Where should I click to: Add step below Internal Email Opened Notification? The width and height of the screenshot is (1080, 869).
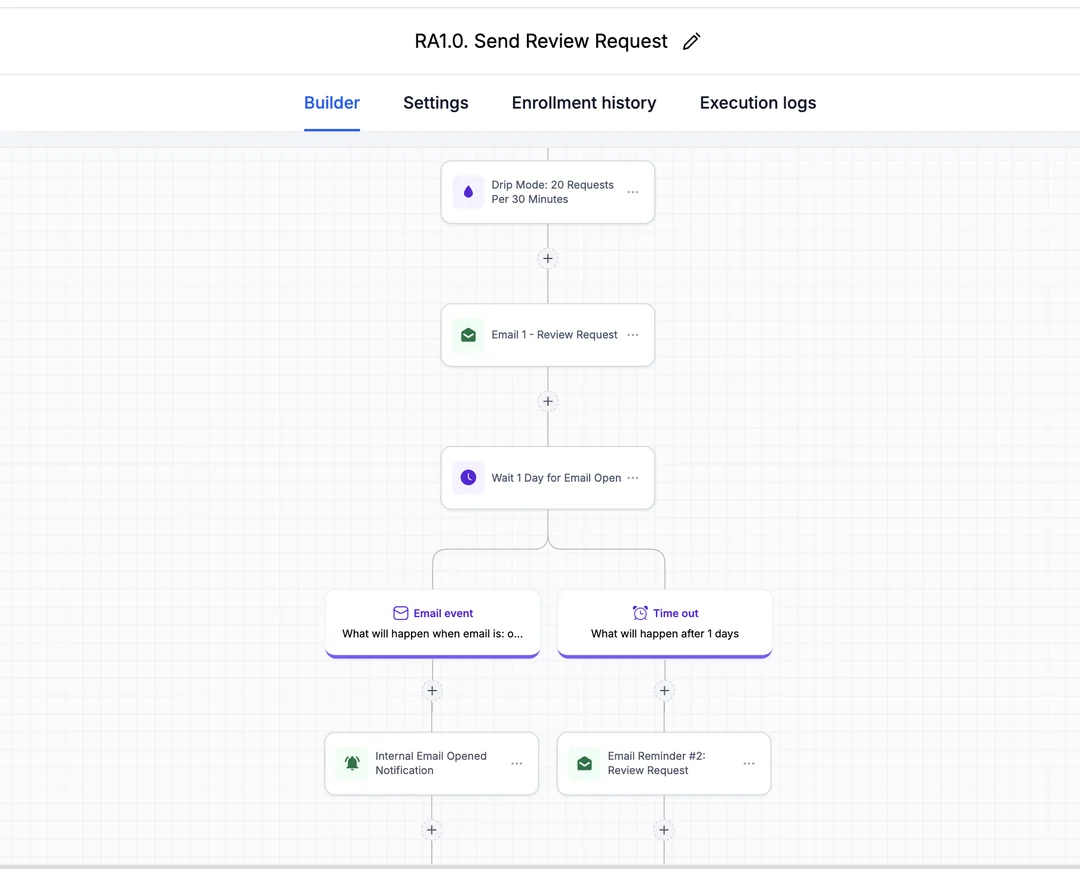[x=432, y=830]
